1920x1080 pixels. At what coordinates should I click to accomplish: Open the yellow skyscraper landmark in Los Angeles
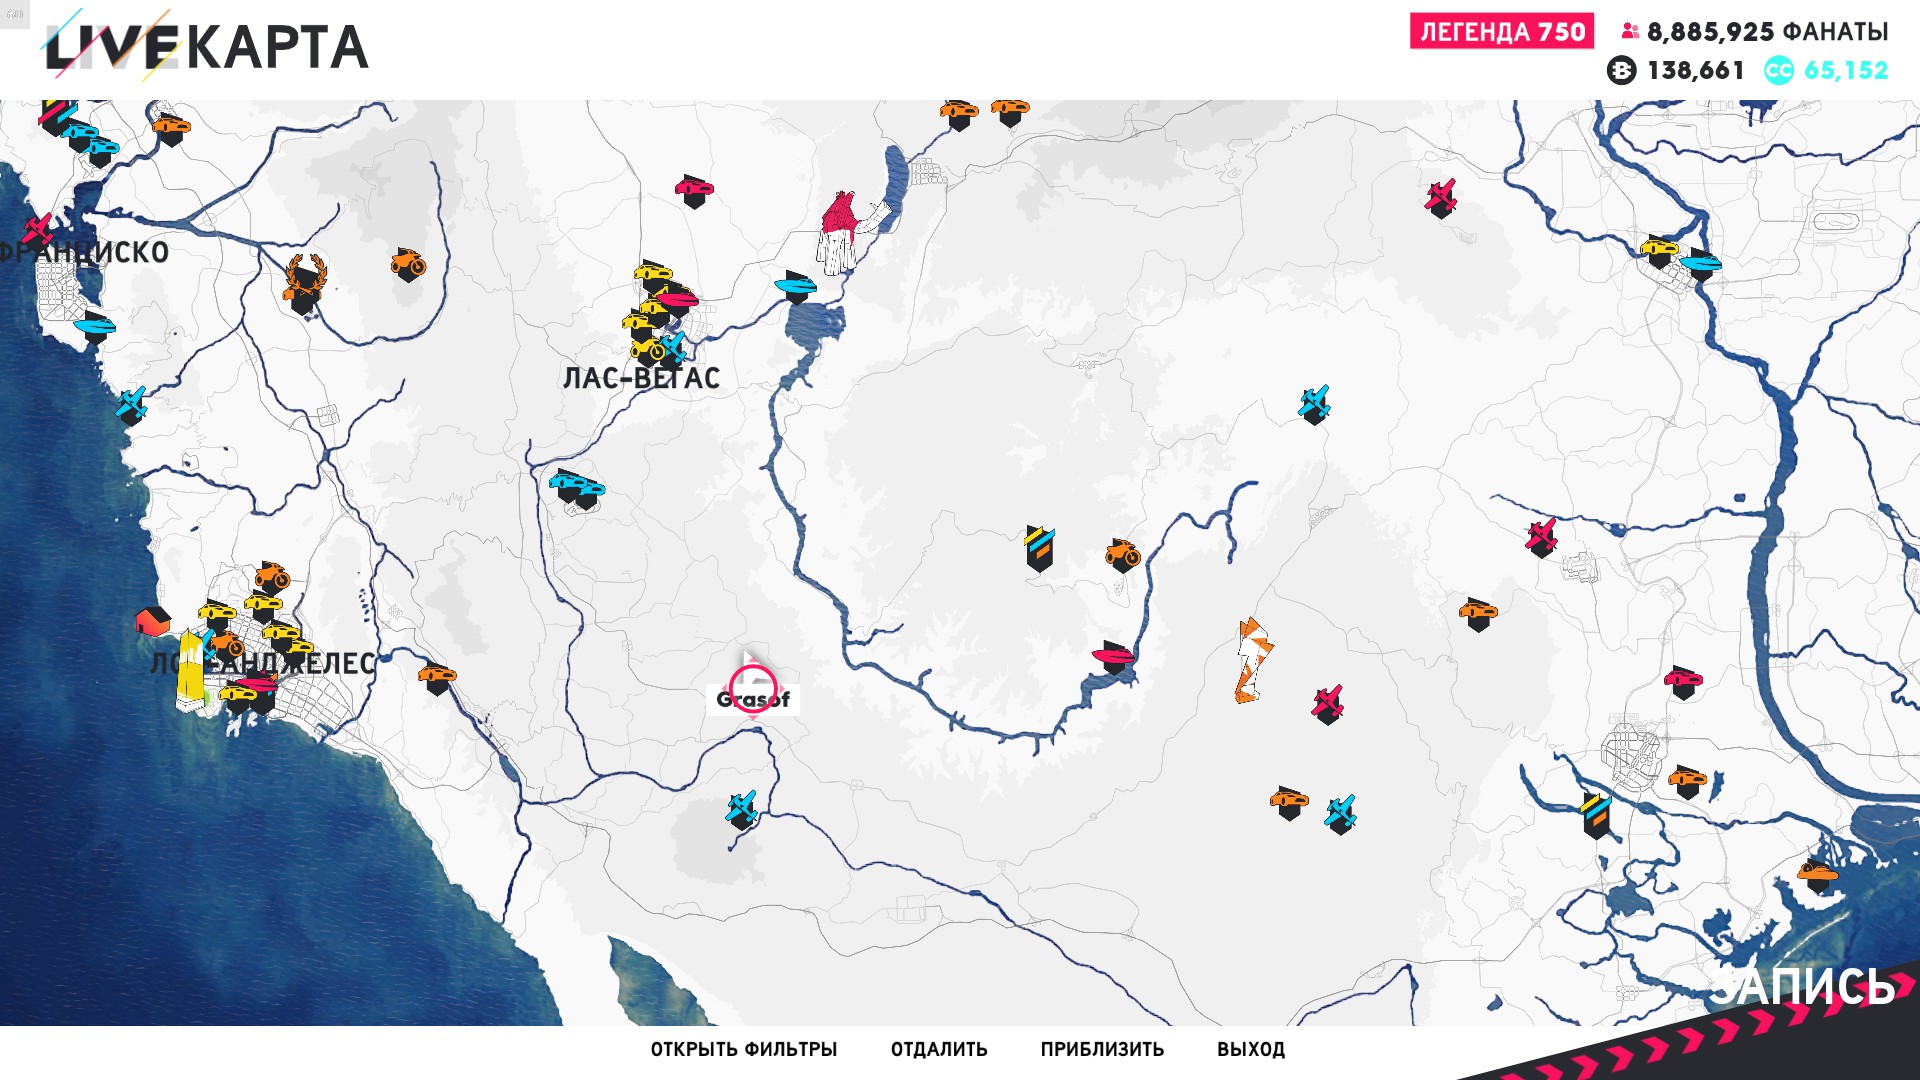pyautogui.click(x=190, y=670)
